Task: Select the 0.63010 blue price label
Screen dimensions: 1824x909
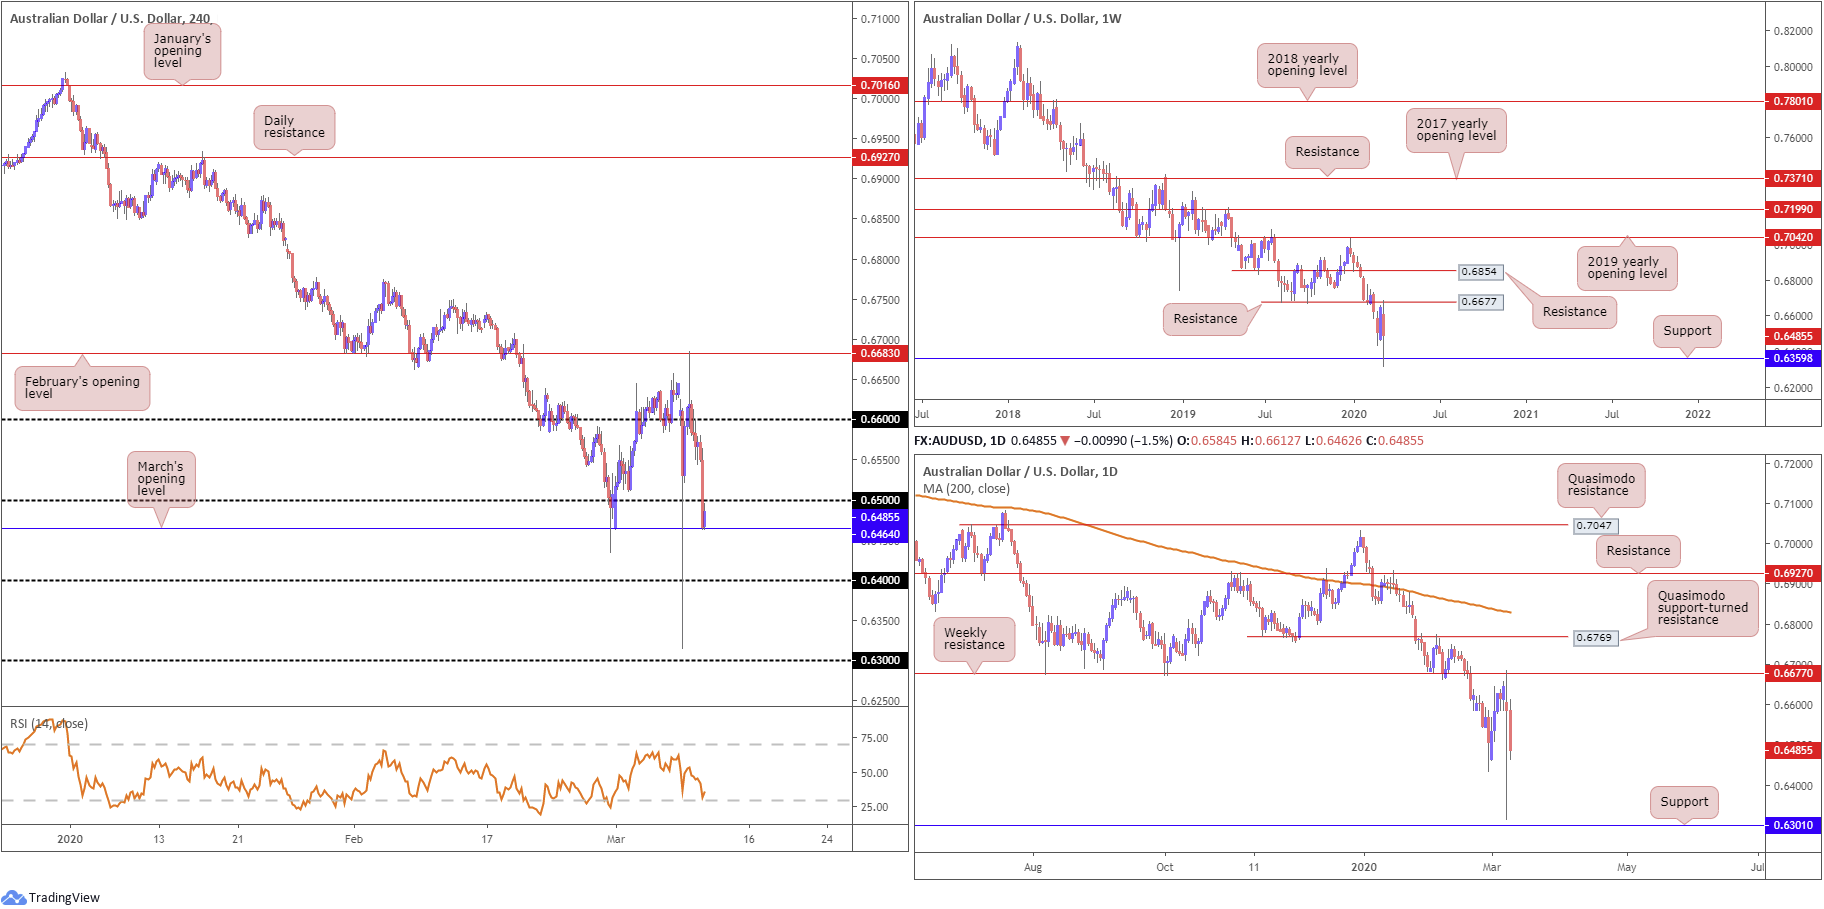Action: pyautogui.click(x=1793, y=825)
